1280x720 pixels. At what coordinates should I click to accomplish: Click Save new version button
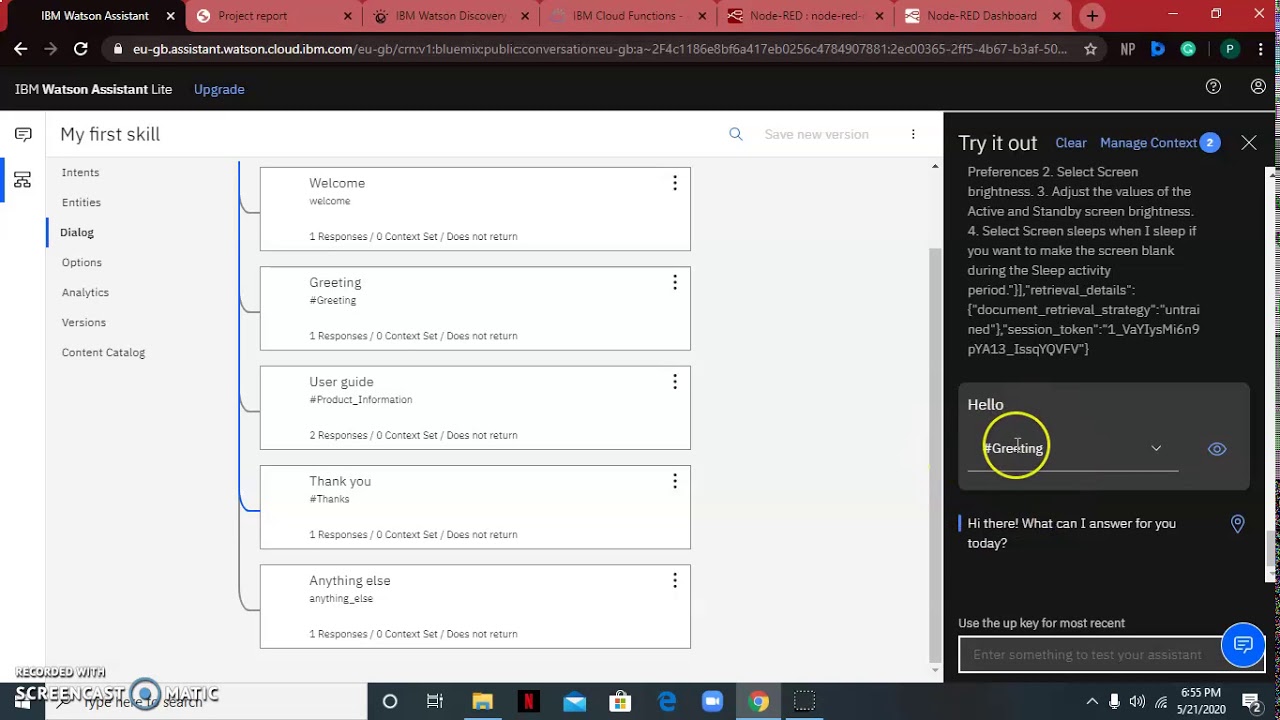coord(816,134)
